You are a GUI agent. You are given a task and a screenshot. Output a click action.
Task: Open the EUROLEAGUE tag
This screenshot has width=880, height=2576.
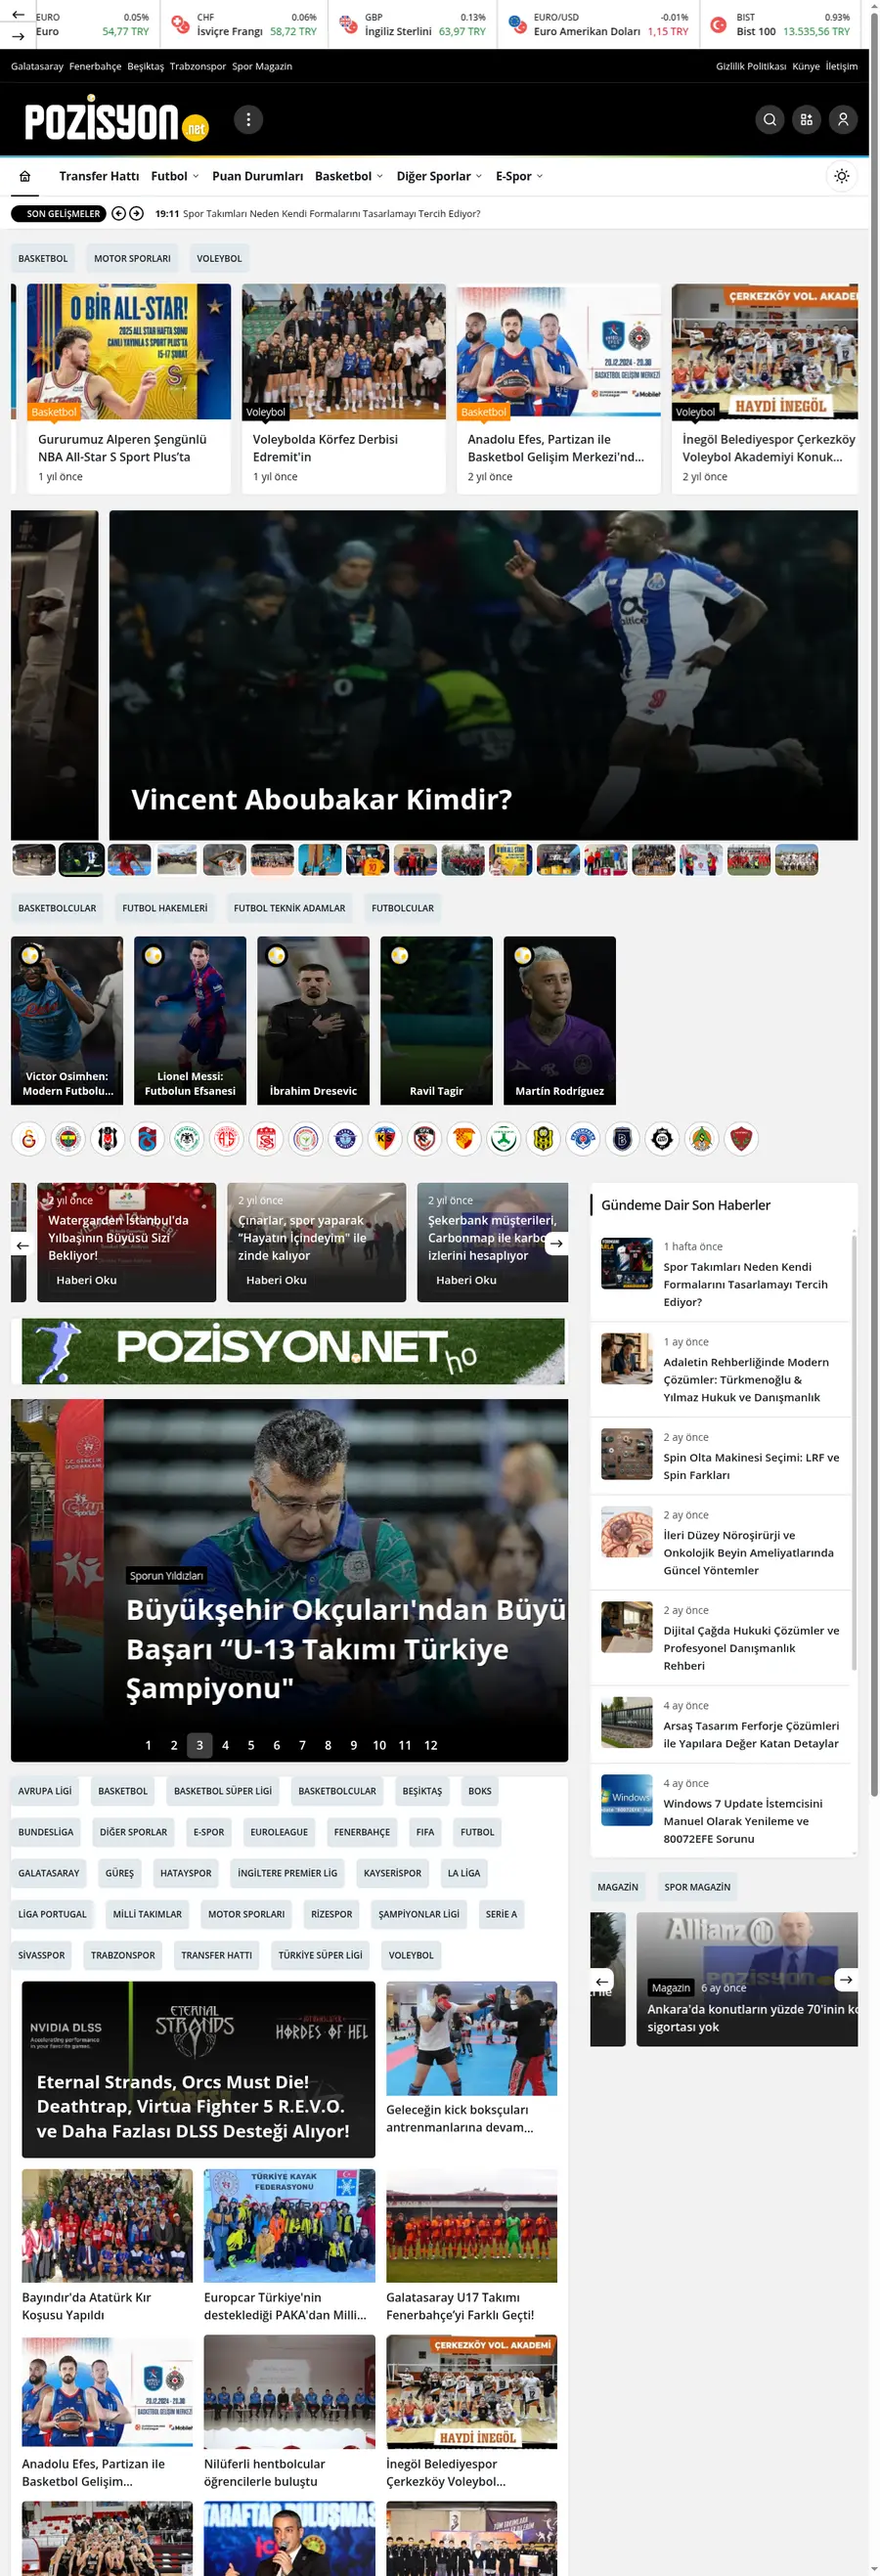click(x=279, y=1832)
